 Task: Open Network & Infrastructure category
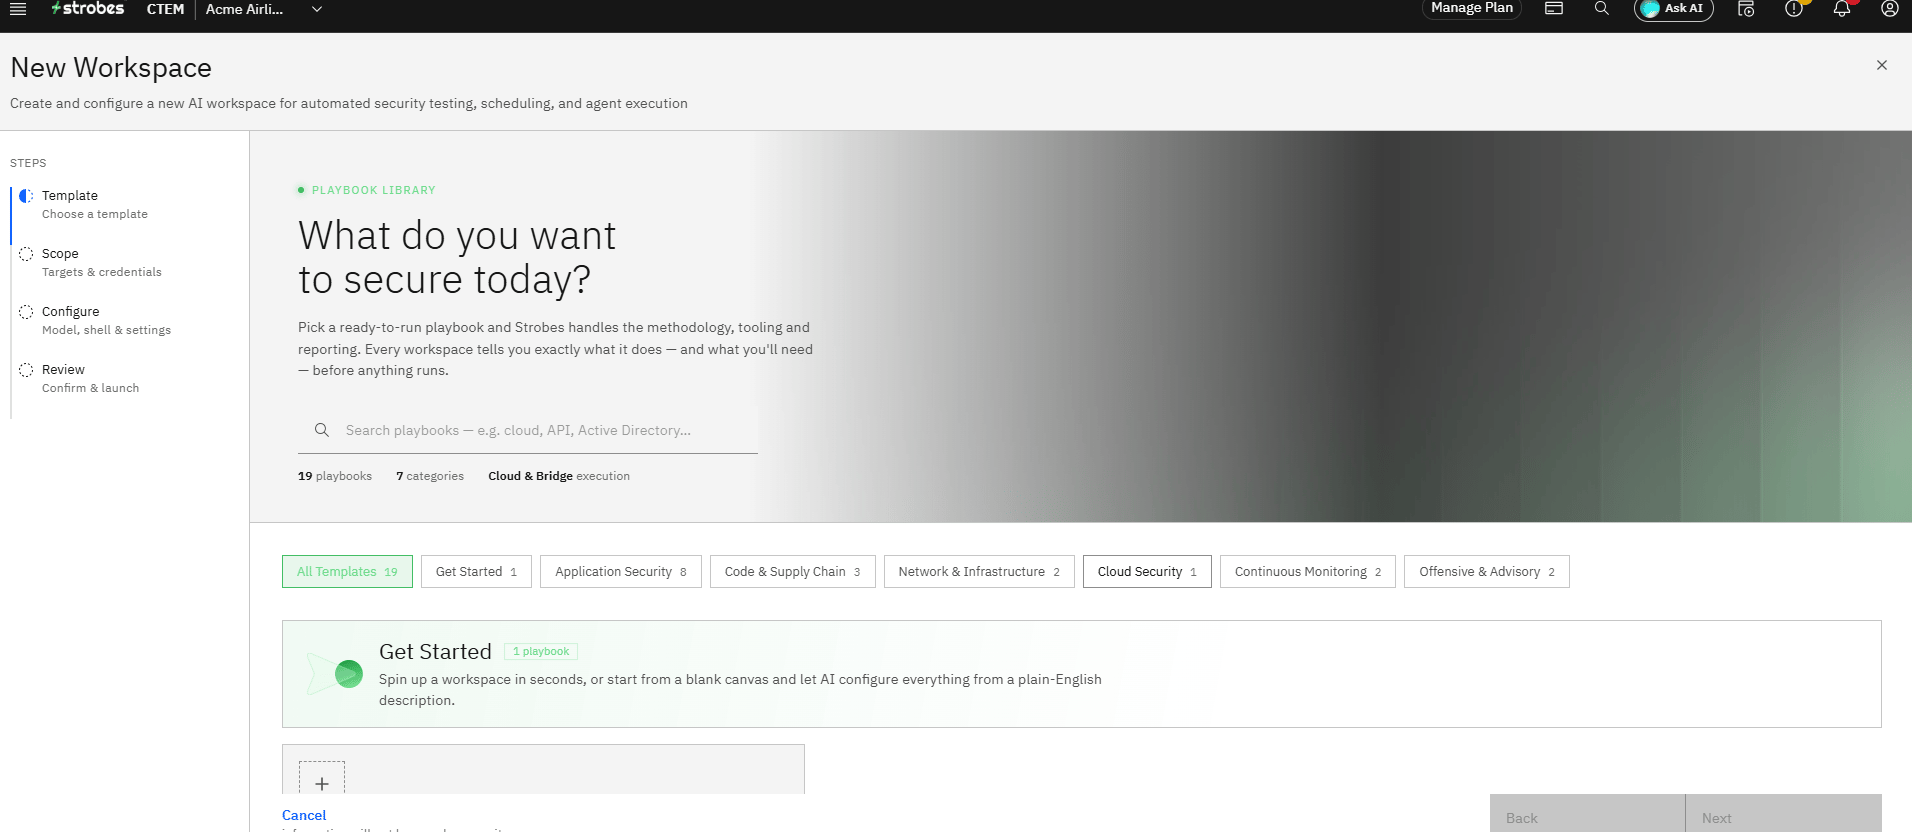(979, 572)
